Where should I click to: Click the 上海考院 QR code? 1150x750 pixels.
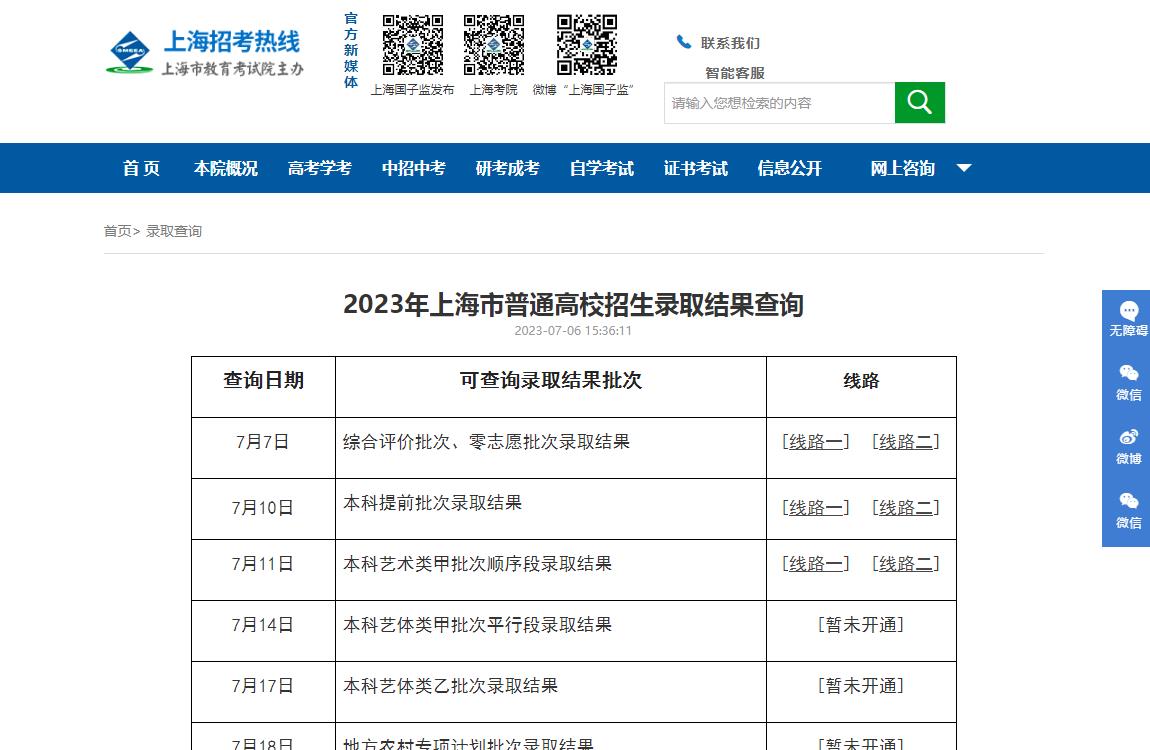click(x=494, y=45)
